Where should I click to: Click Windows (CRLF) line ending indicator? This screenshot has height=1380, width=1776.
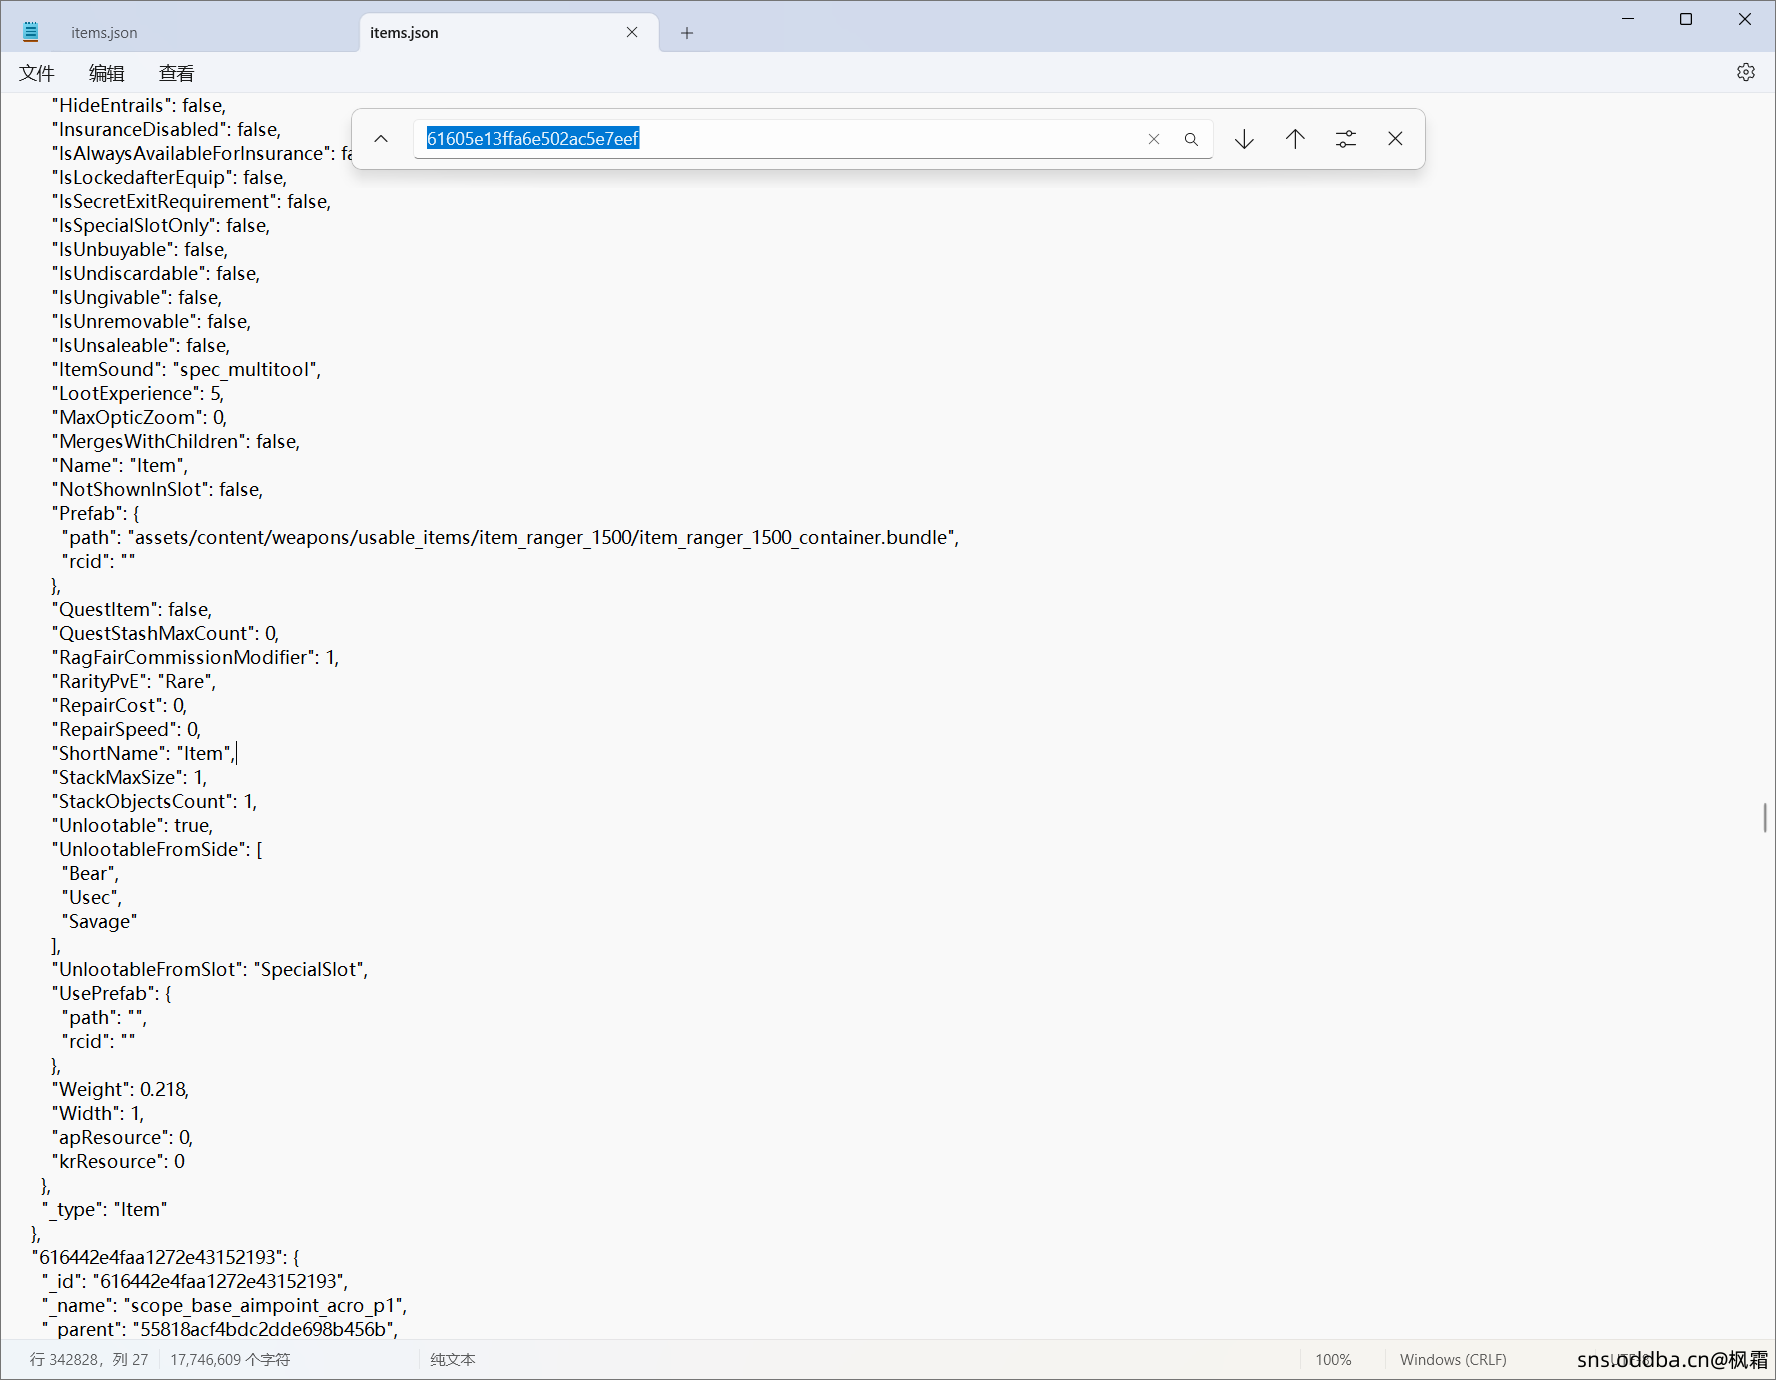coord(1453,1360)
